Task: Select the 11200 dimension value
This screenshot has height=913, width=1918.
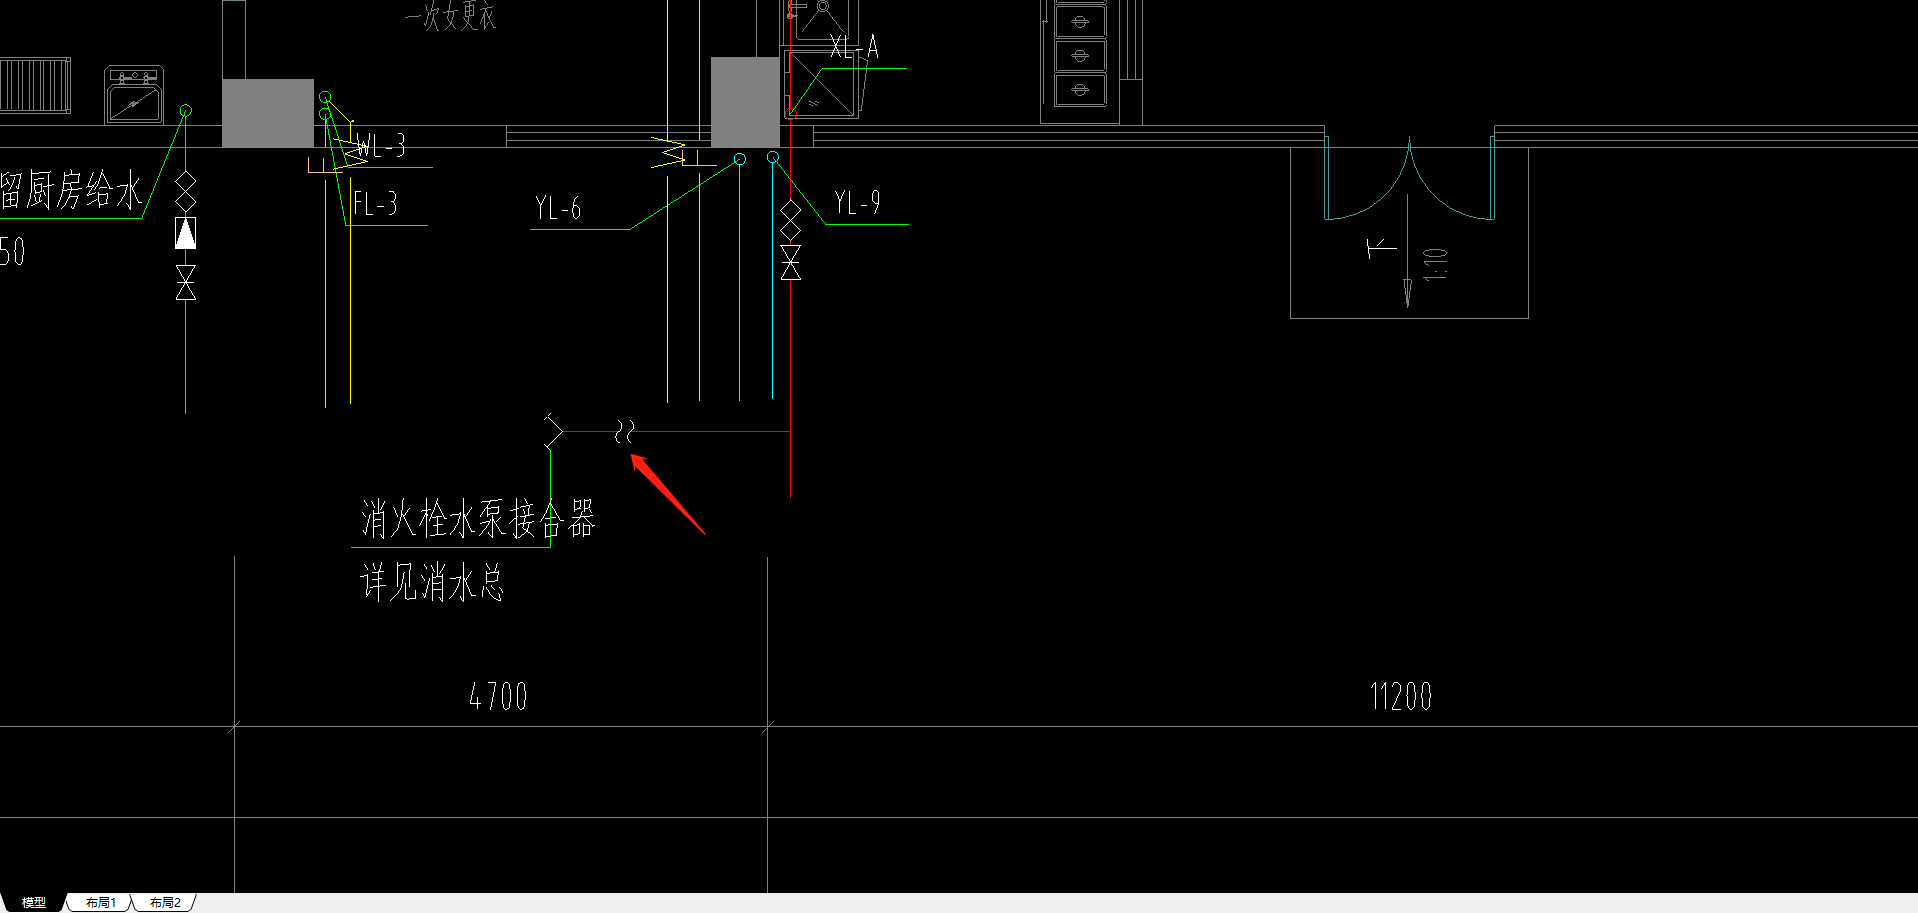Action: click(1400, 696)
